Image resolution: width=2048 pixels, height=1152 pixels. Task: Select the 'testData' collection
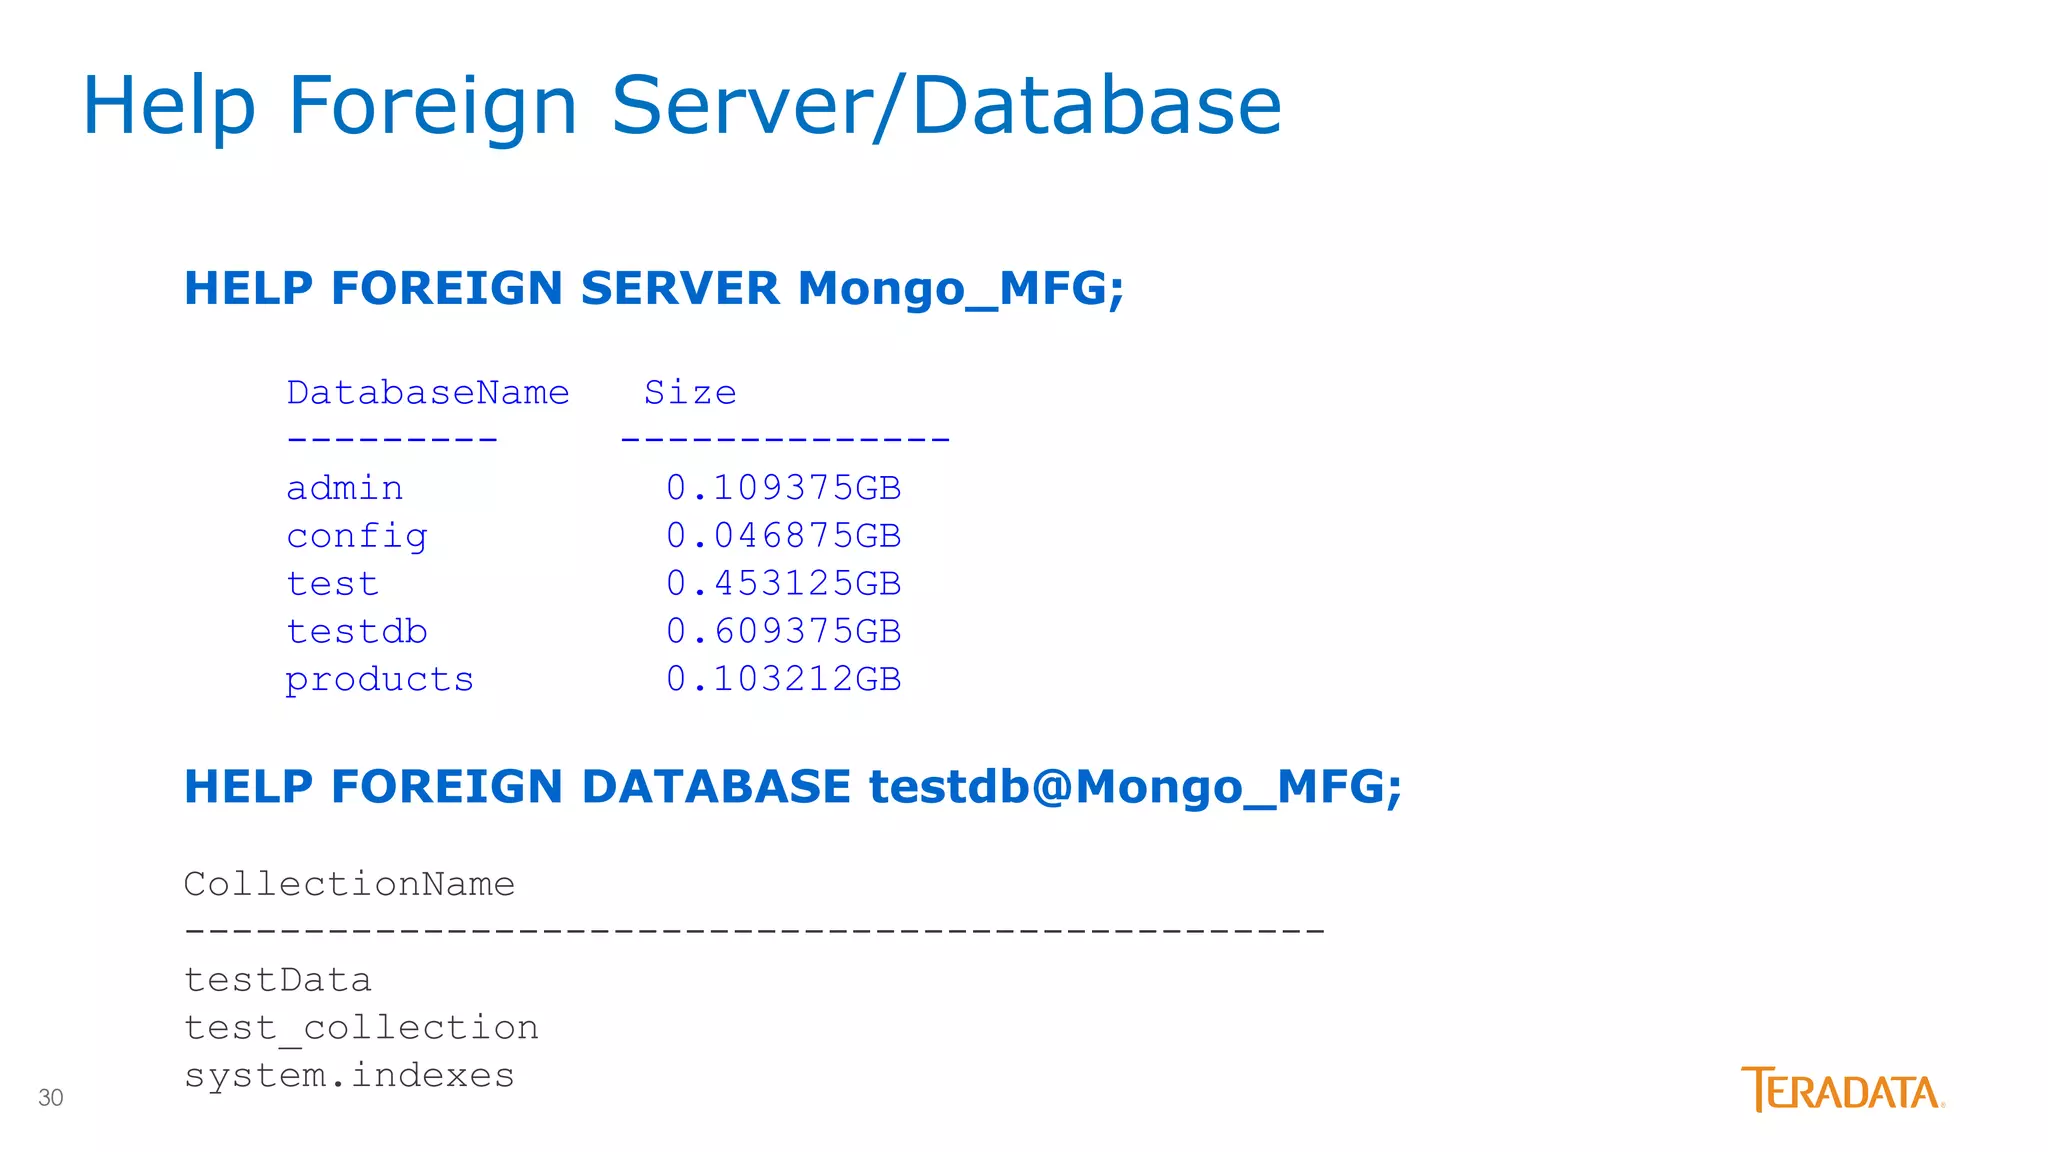(278, 979)
